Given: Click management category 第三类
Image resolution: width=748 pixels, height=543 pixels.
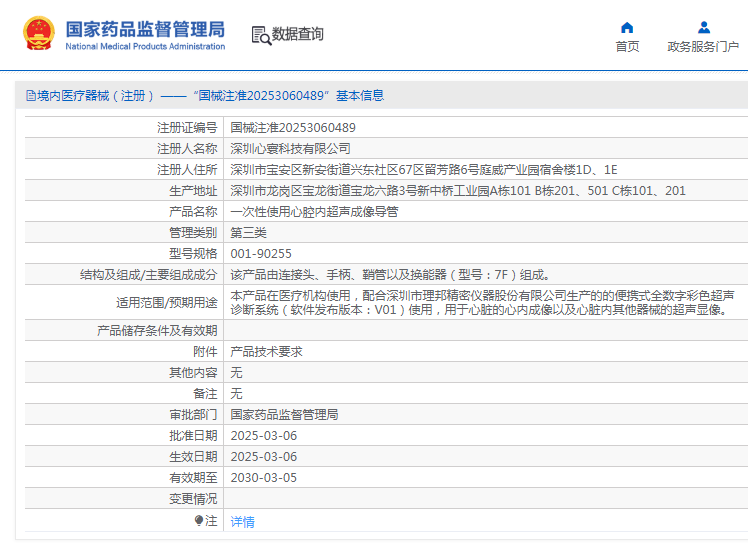Looking at the screenshot, I should [249, 232].
